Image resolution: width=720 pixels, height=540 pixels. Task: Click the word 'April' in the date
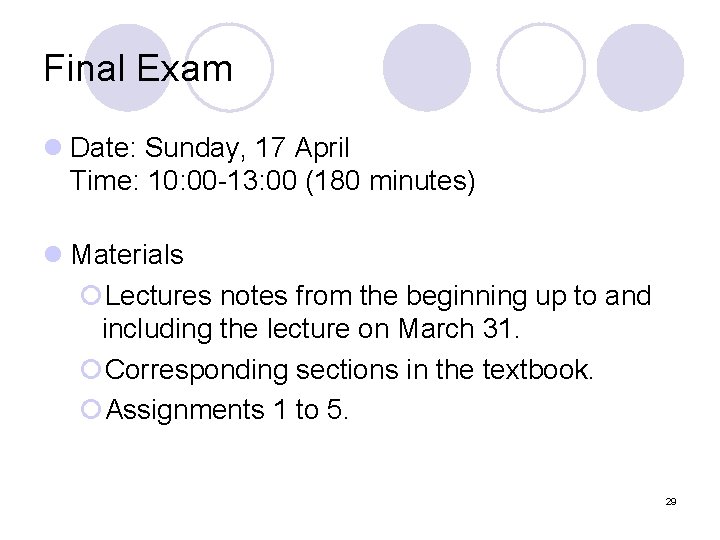tap(322, 149)
